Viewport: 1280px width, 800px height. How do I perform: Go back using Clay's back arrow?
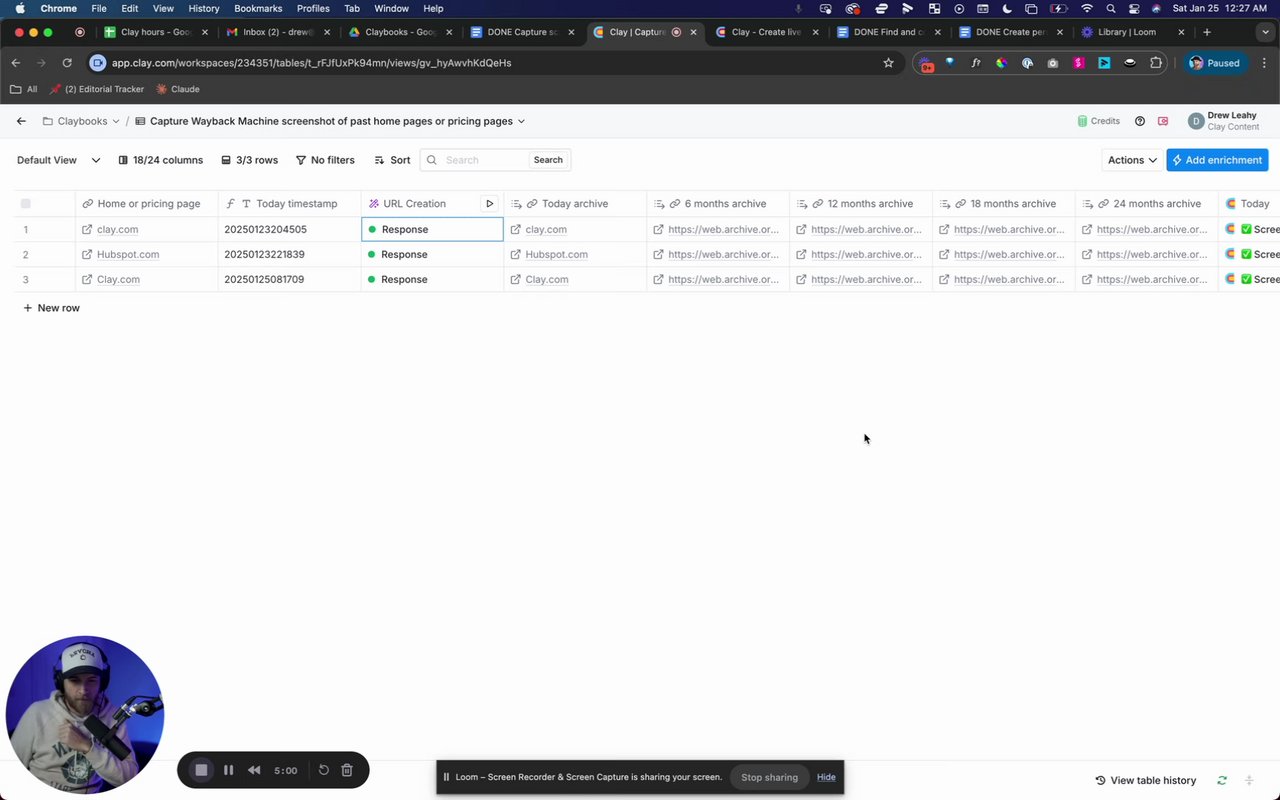click(21, 121)
